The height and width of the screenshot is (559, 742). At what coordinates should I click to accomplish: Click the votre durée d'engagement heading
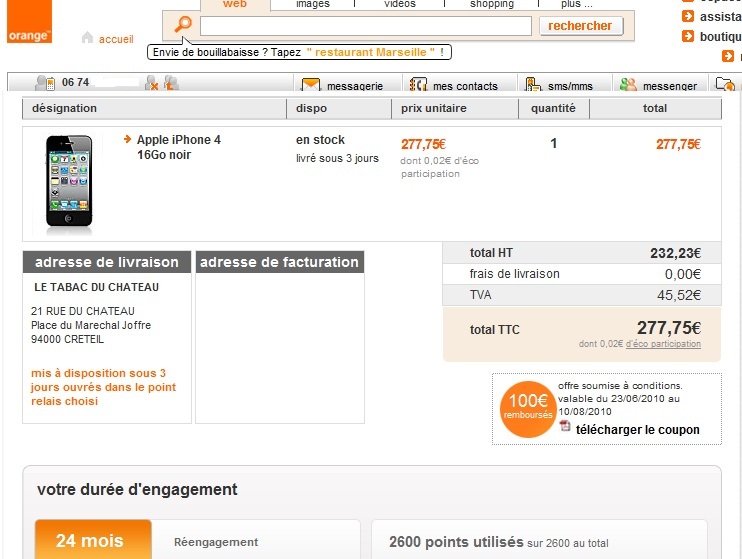coord(137,489)
